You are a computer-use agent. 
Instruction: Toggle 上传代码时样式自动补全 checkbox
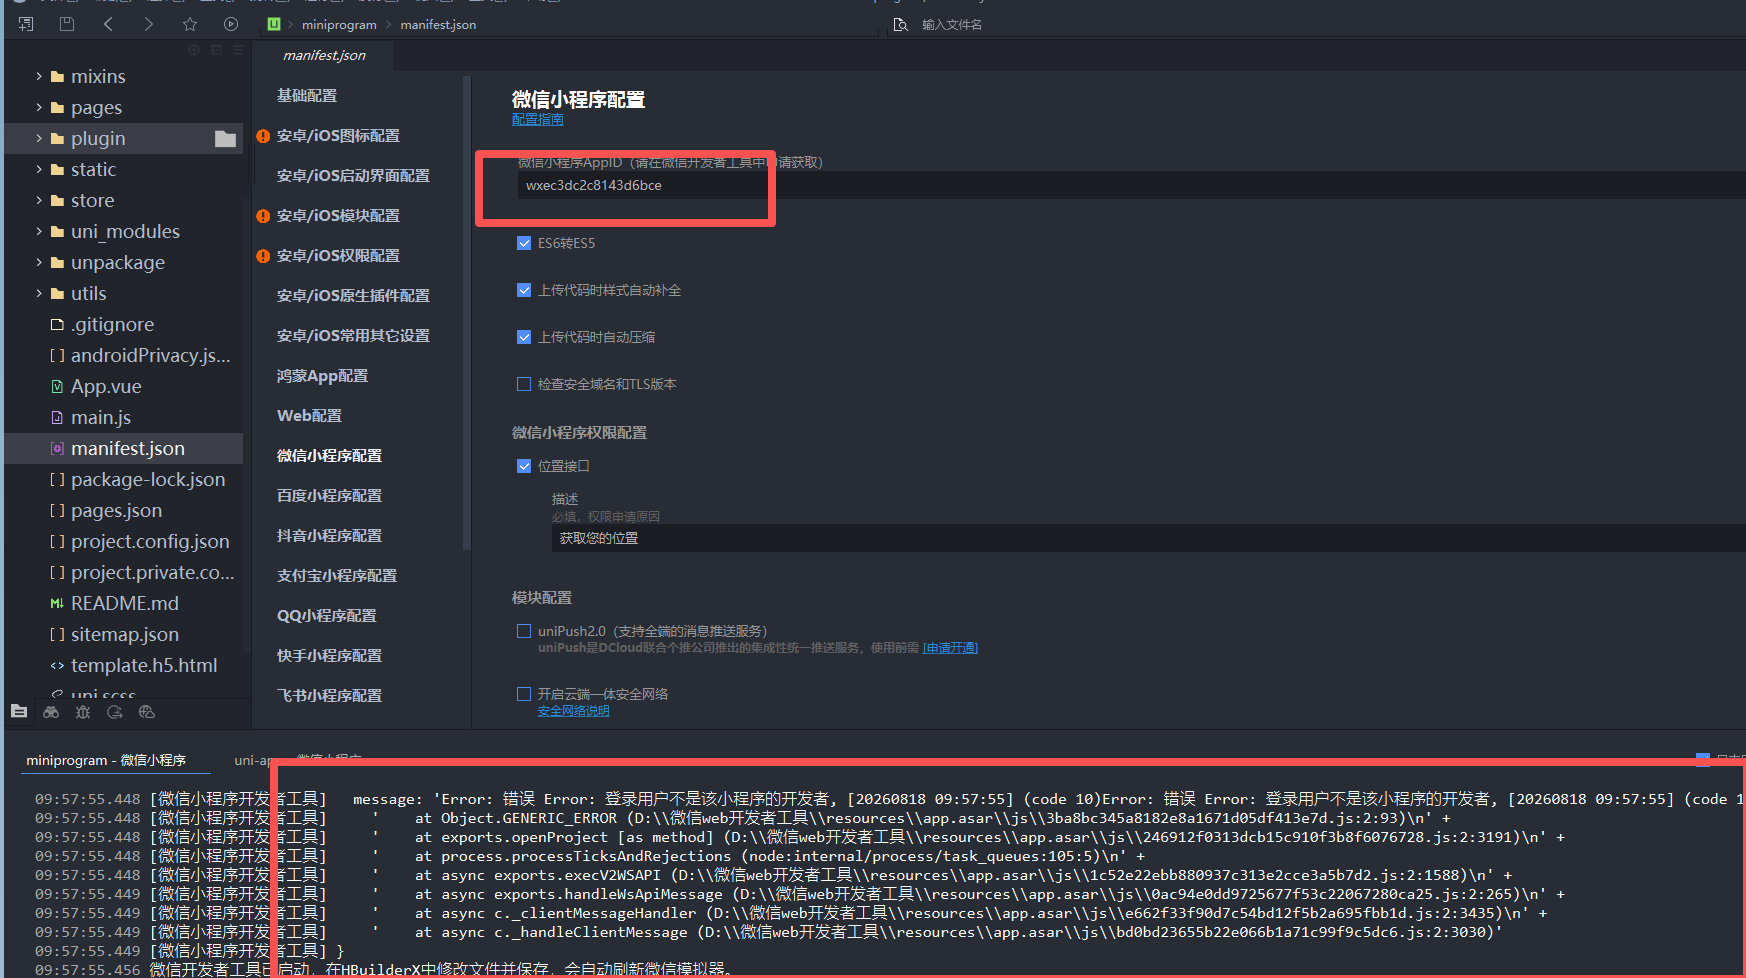[x=524, y=290]
